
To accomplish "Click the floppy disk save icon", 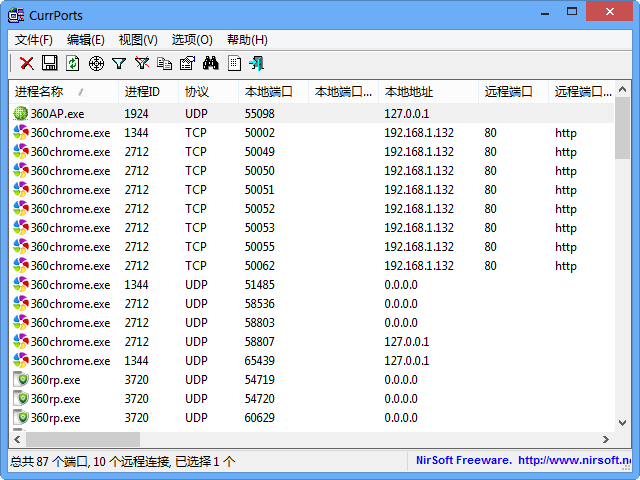I will point(49,63).
